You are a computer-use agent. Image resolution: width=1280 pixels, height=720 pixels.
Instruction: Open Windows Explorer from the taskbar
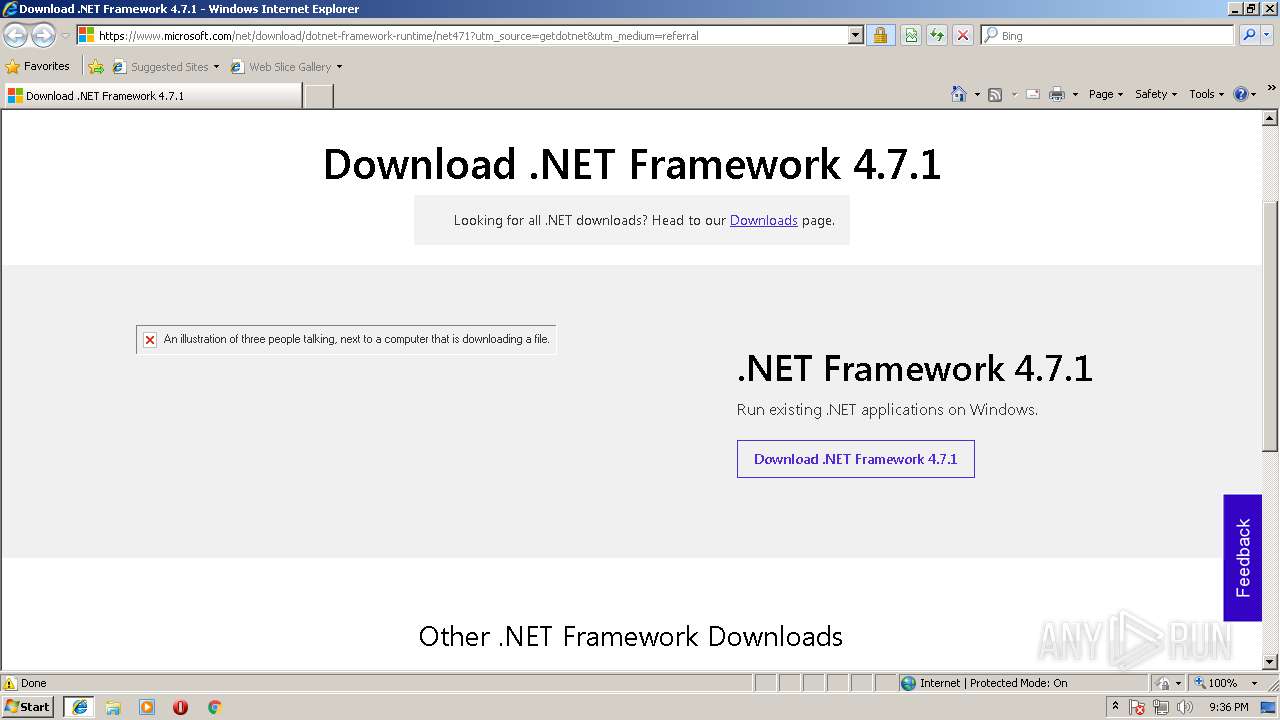[113, 707]
